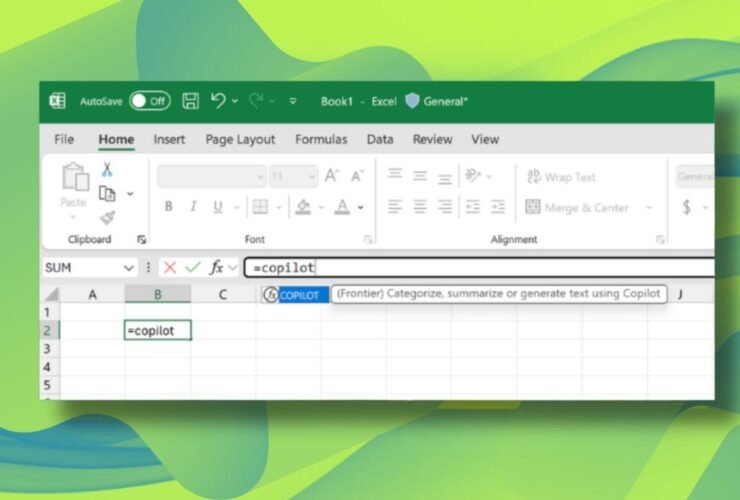Click Align Right icon
Viewport: 740px width, 500px height.
coord(445,206)
